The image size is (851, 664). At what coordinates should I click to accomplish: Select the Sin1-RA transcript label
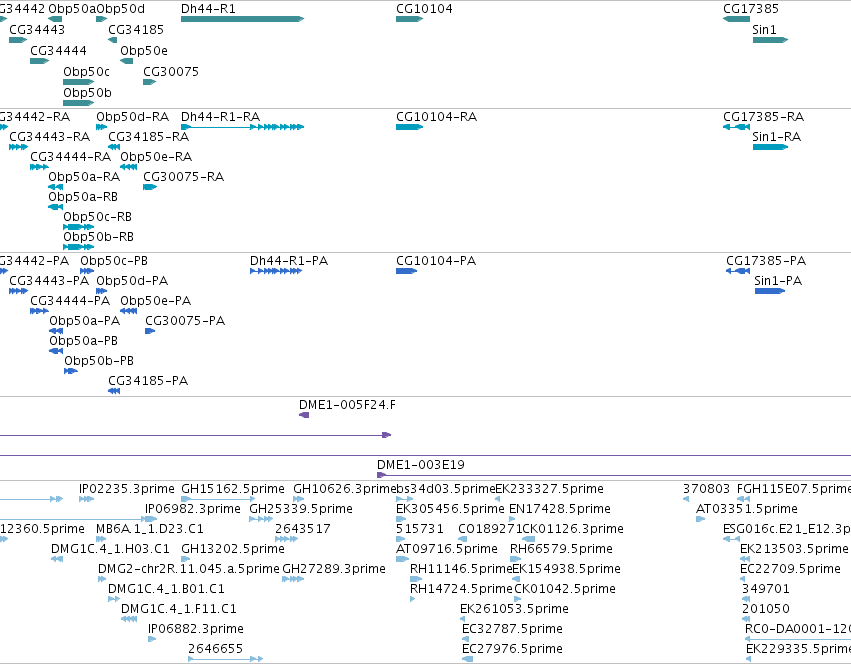777,137
